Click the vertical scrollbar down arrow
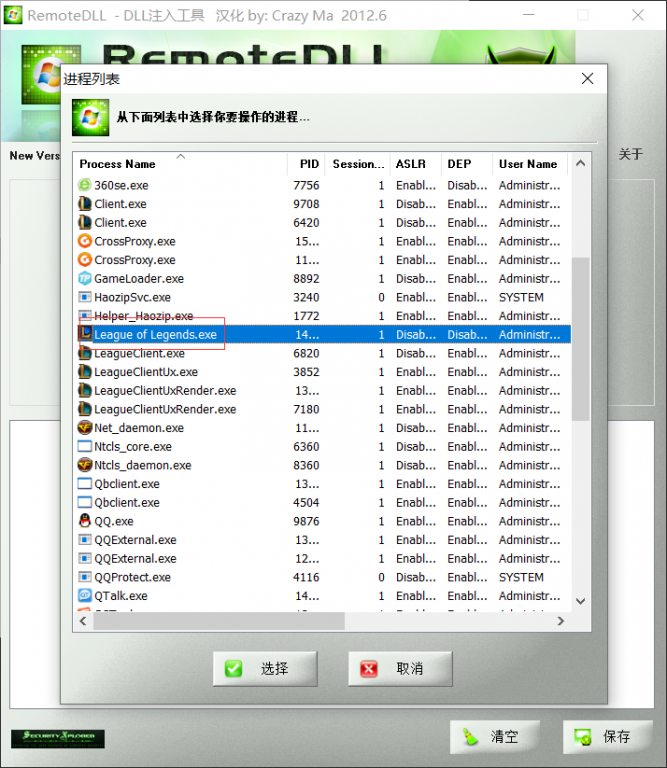The image size is (667, 768). (581, 601)
